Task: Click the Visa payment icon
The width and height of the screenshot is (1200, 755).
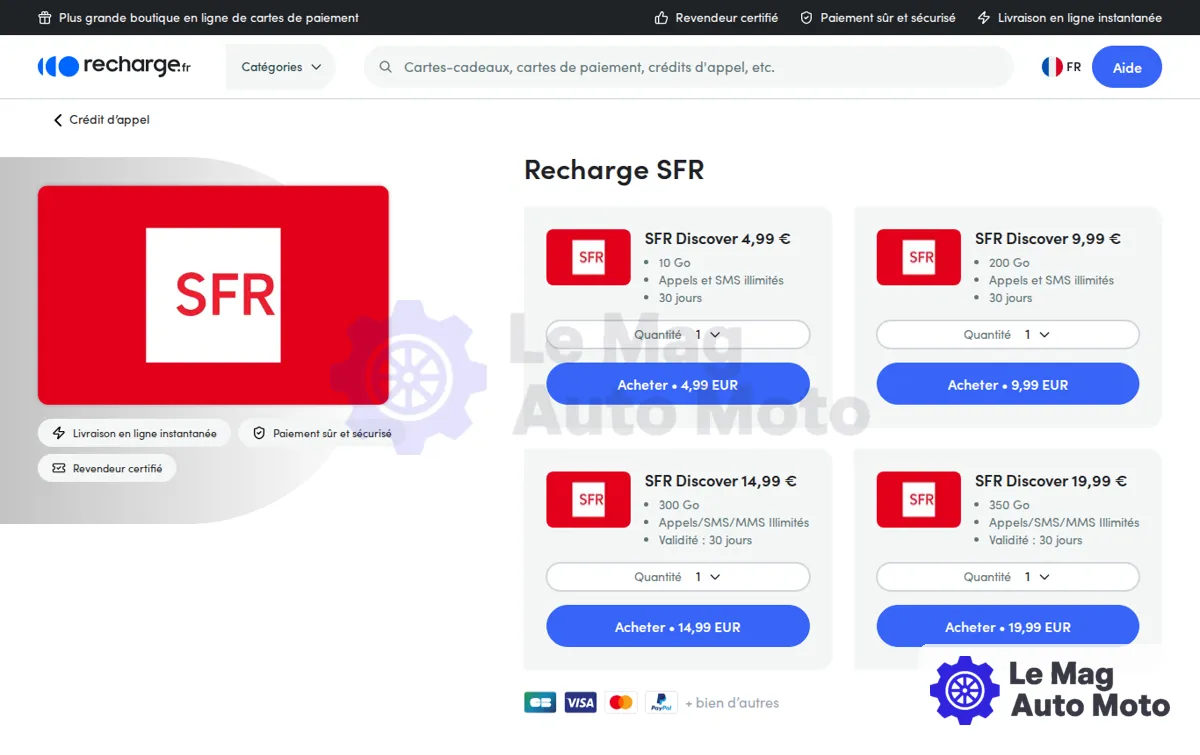Action: pyautogui.click(x=580, y=703)
